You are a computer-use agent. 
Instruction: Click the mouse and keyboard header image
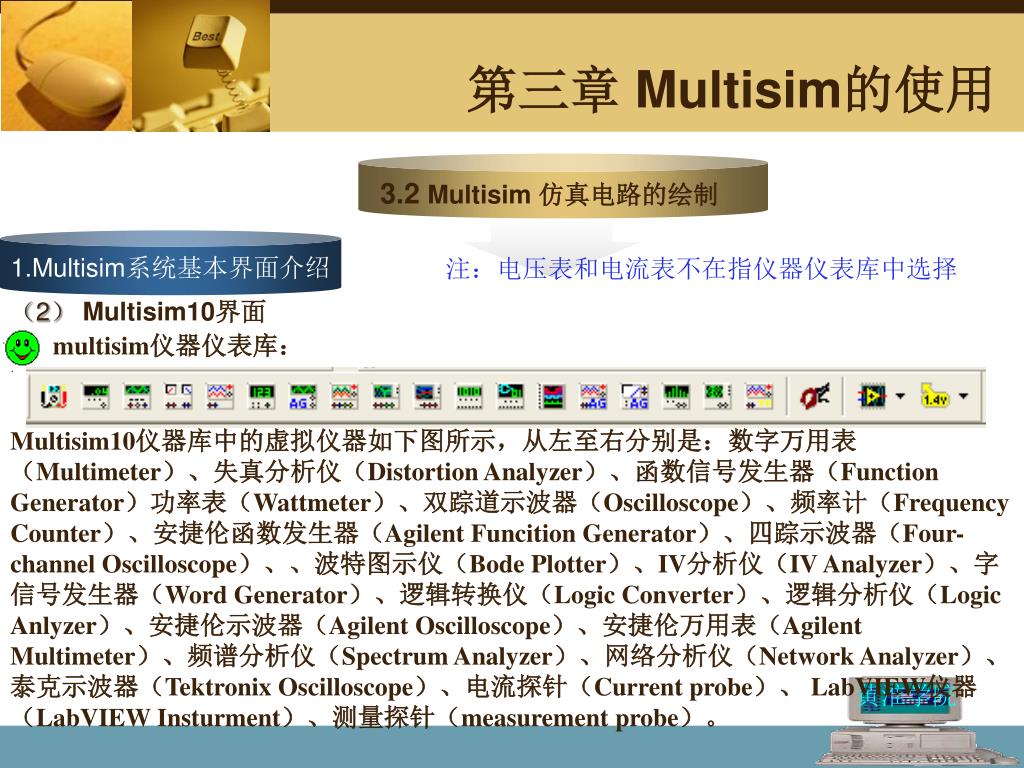135,65
